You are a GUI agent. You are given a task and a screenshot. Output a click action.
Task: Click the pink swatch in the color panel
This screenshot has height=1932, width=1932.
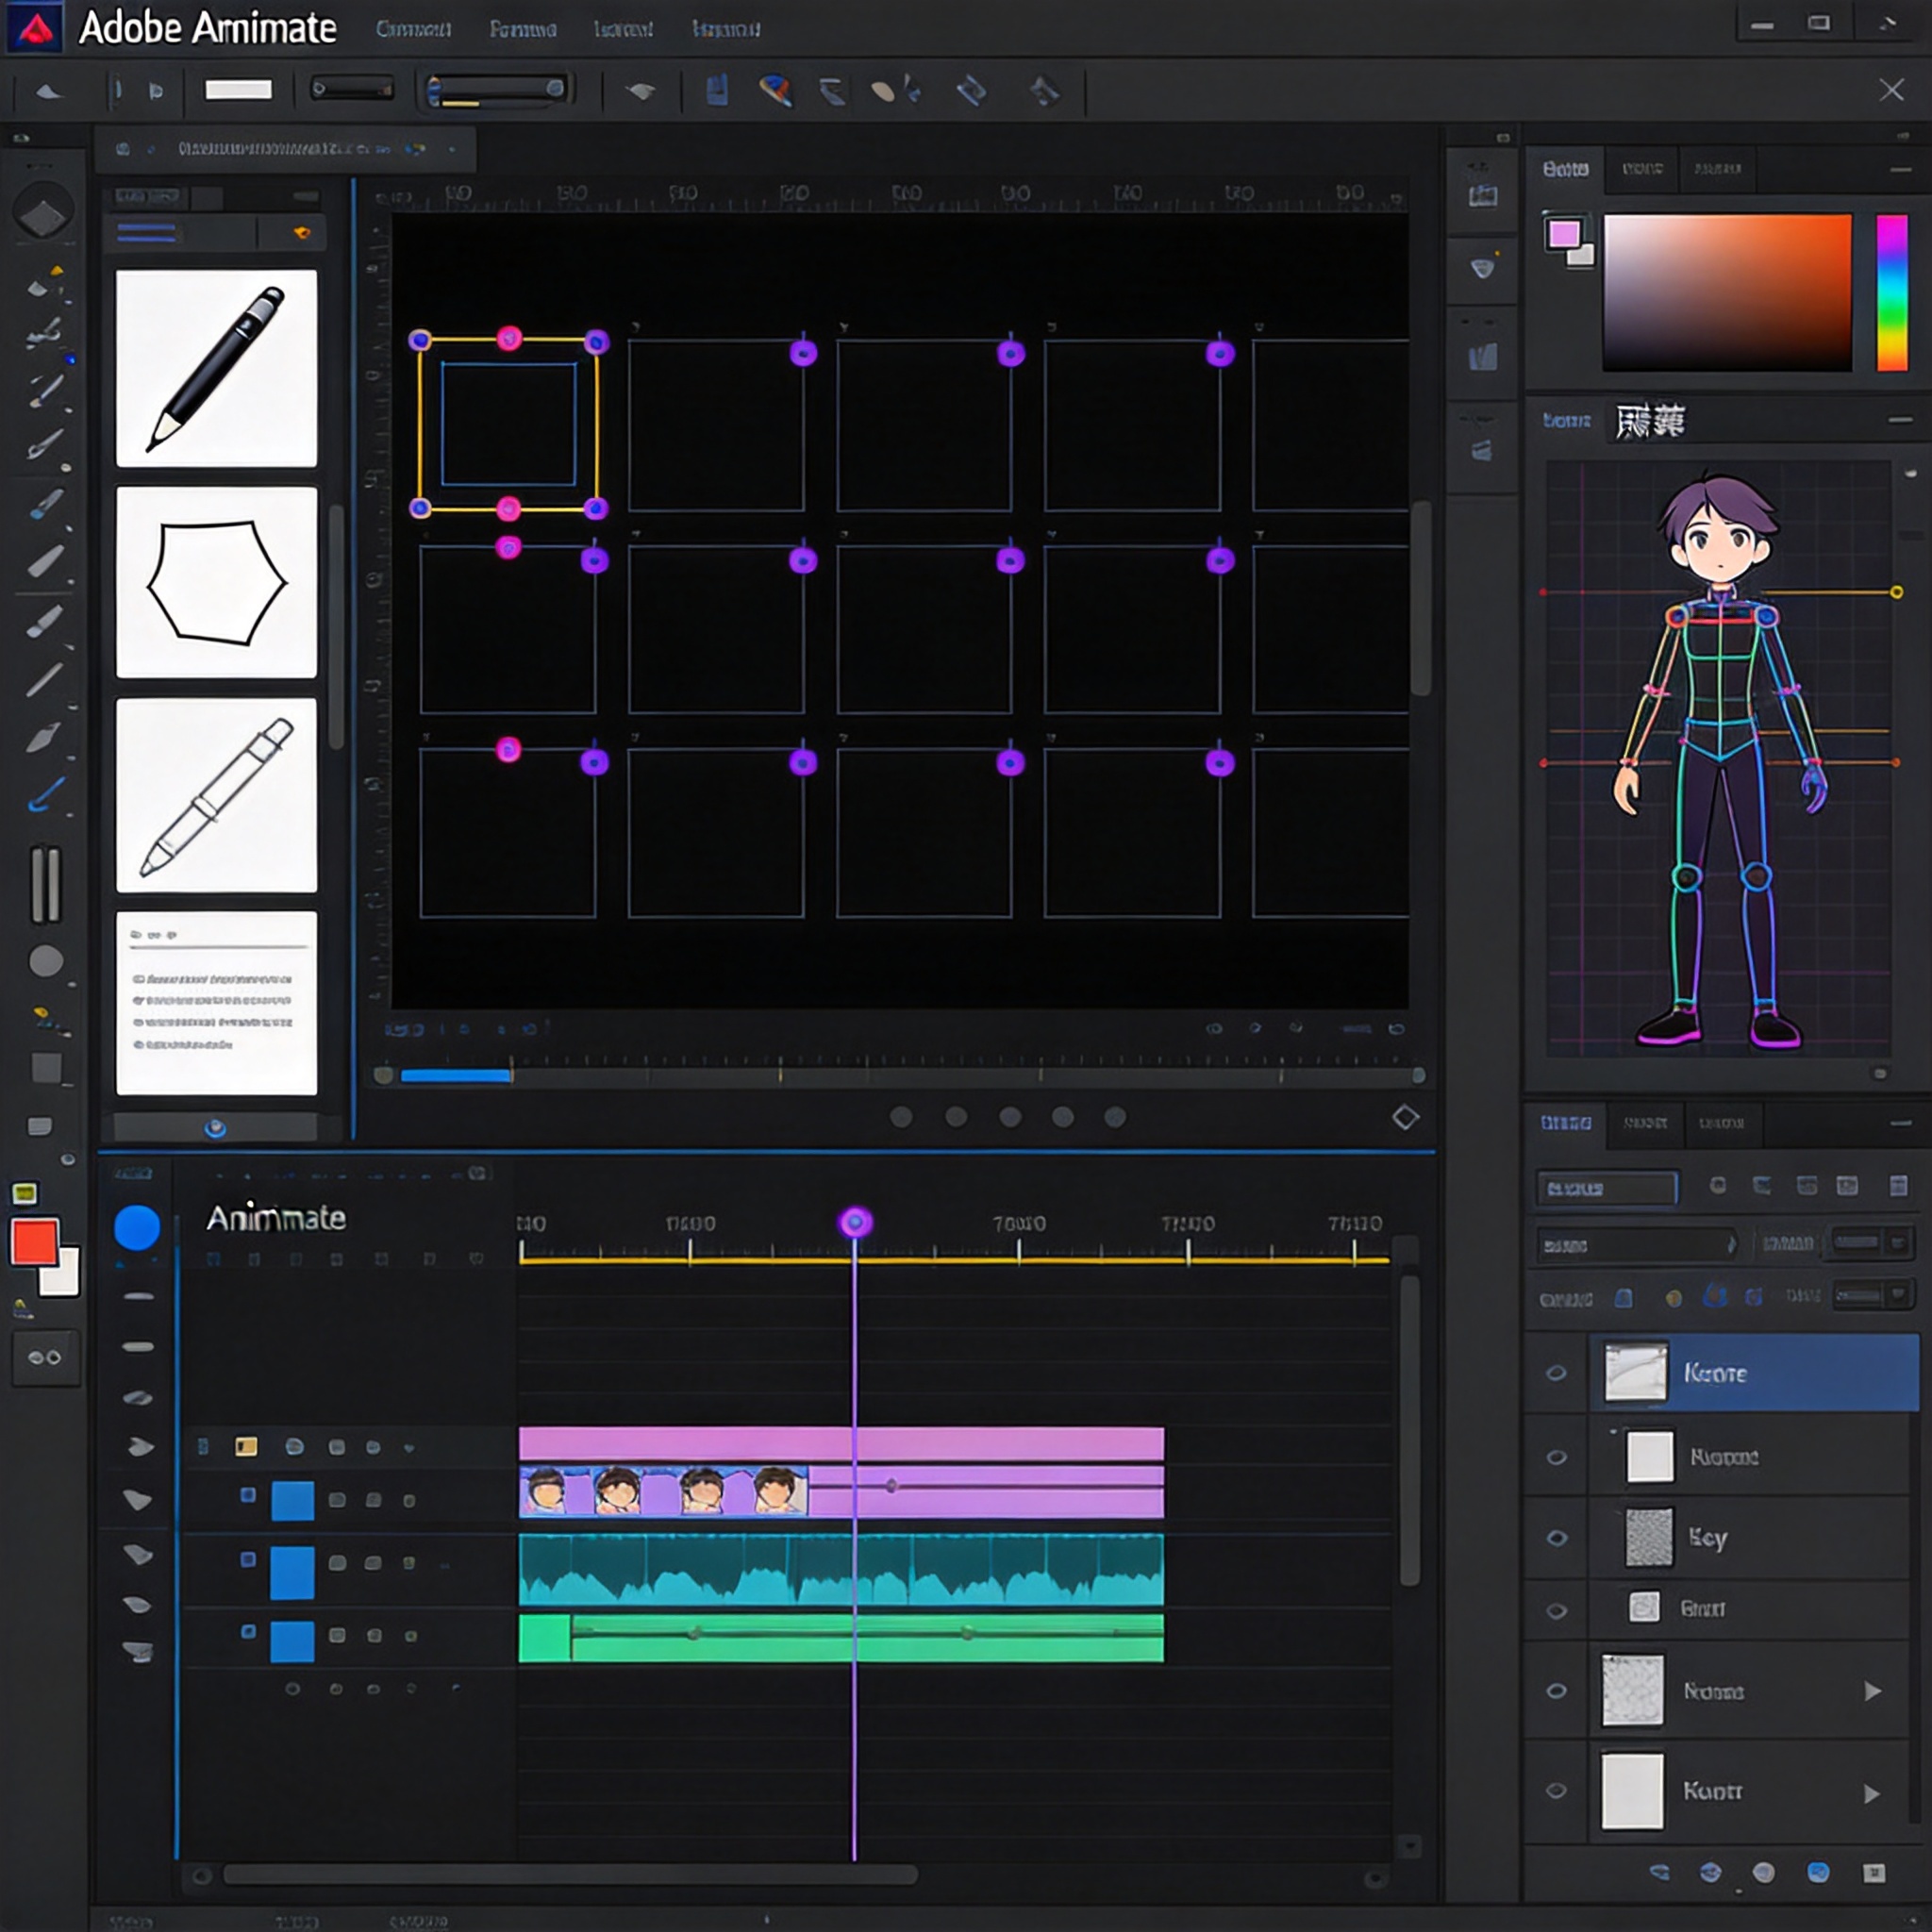(x=1564, y=234)
